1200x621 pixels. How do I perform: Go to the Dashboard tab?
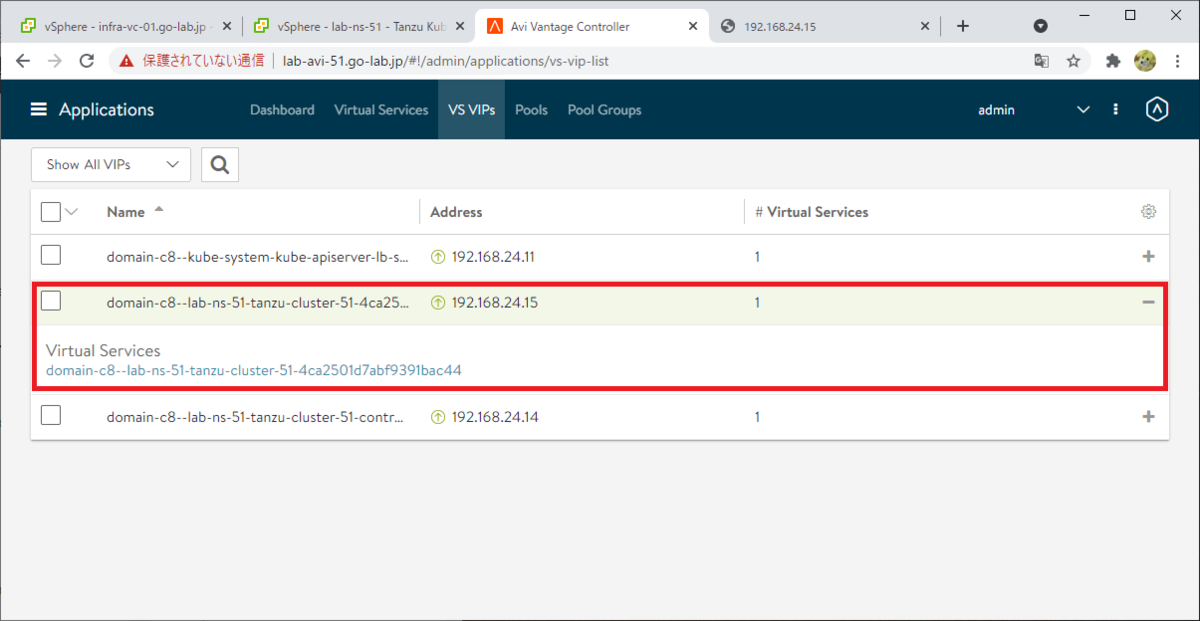282,110
